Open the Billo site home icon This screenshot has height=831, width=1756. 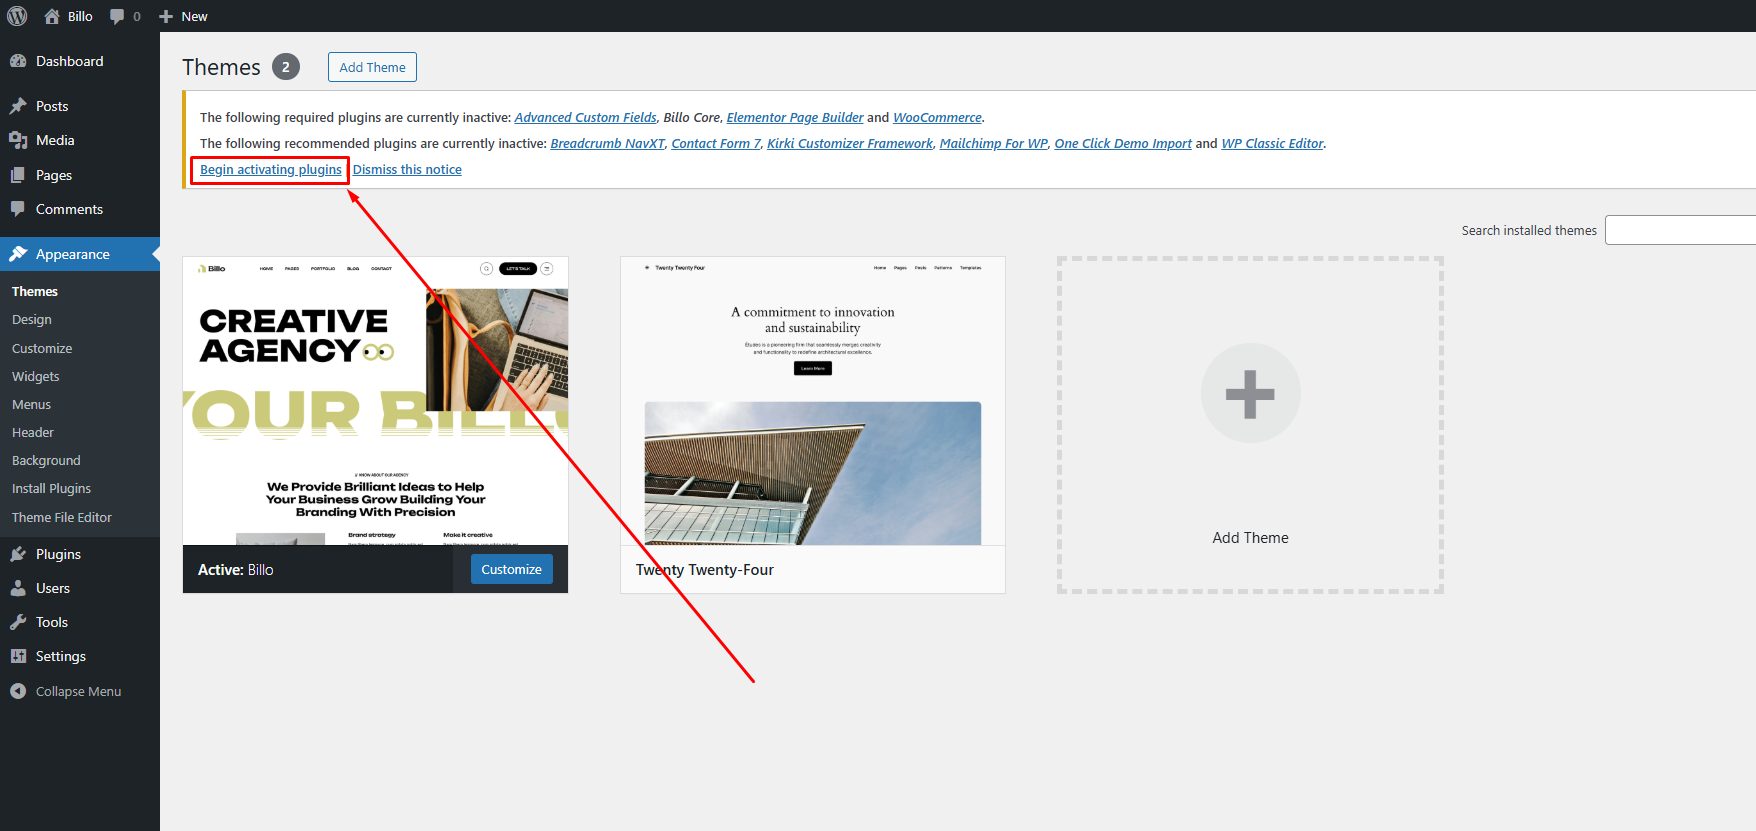[52, 16]
